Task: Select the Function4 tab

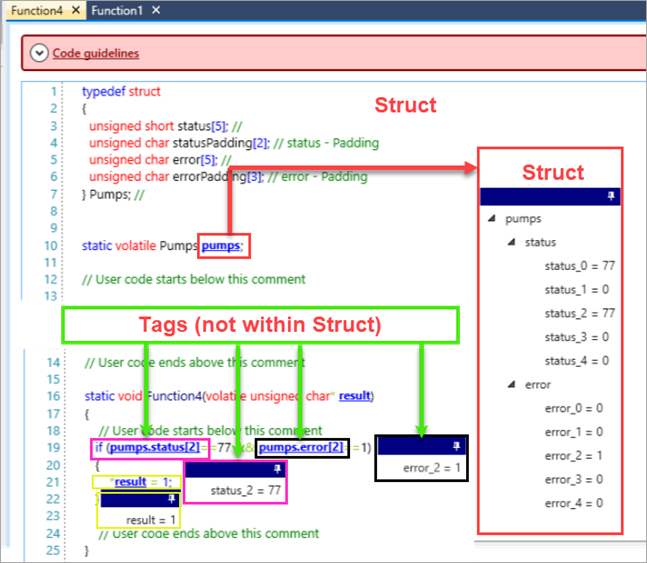Action: click(36, 10)
